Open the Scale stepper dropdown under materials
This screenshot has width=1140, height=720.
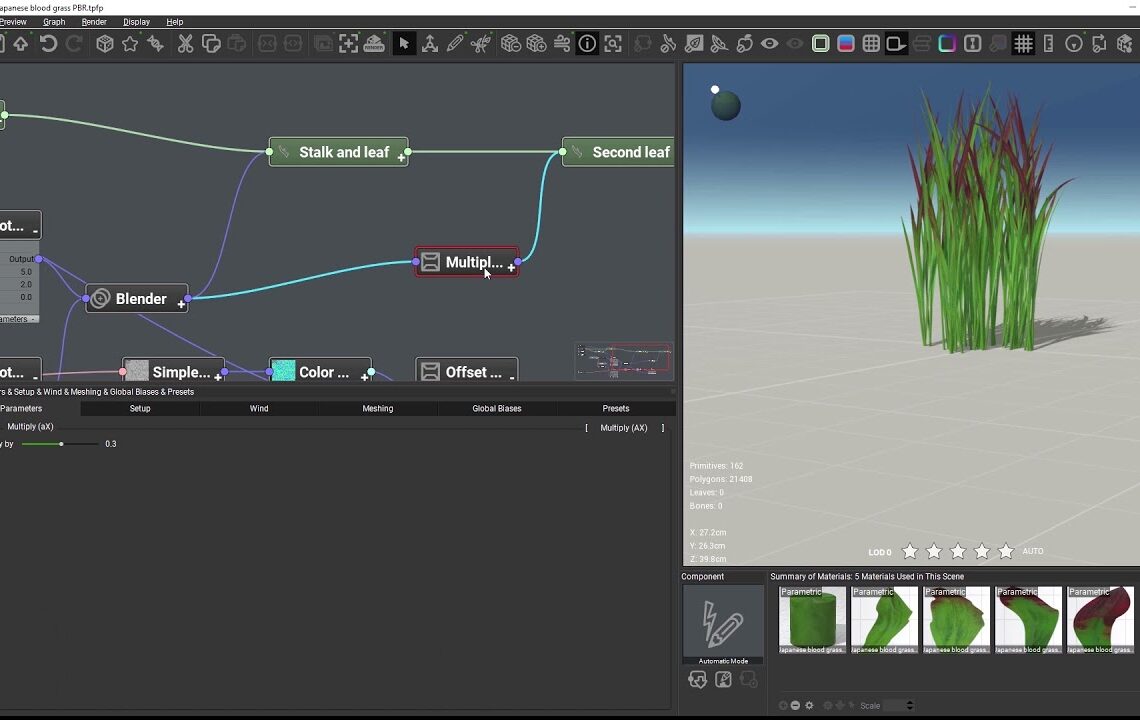click(x=907, y=705)
